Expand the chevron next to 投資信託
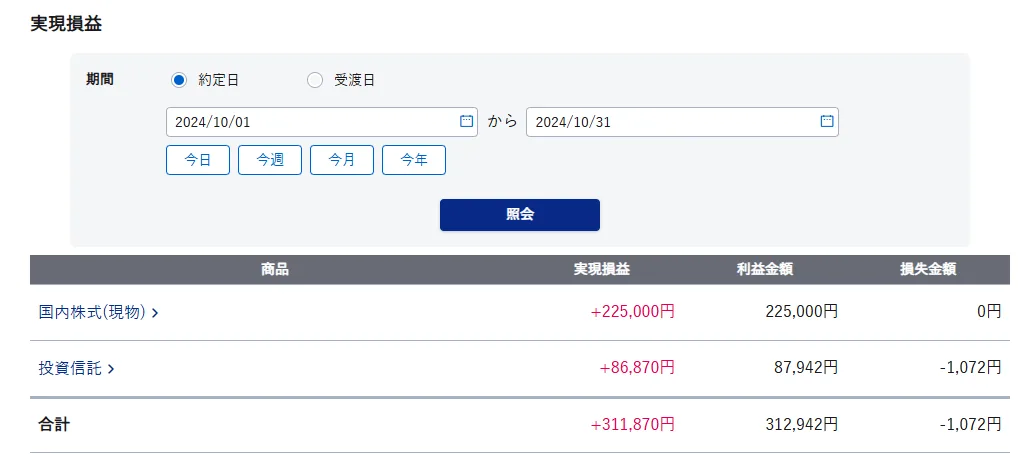The width and height of the screenshot is (1021, 454). coord(111,369)
